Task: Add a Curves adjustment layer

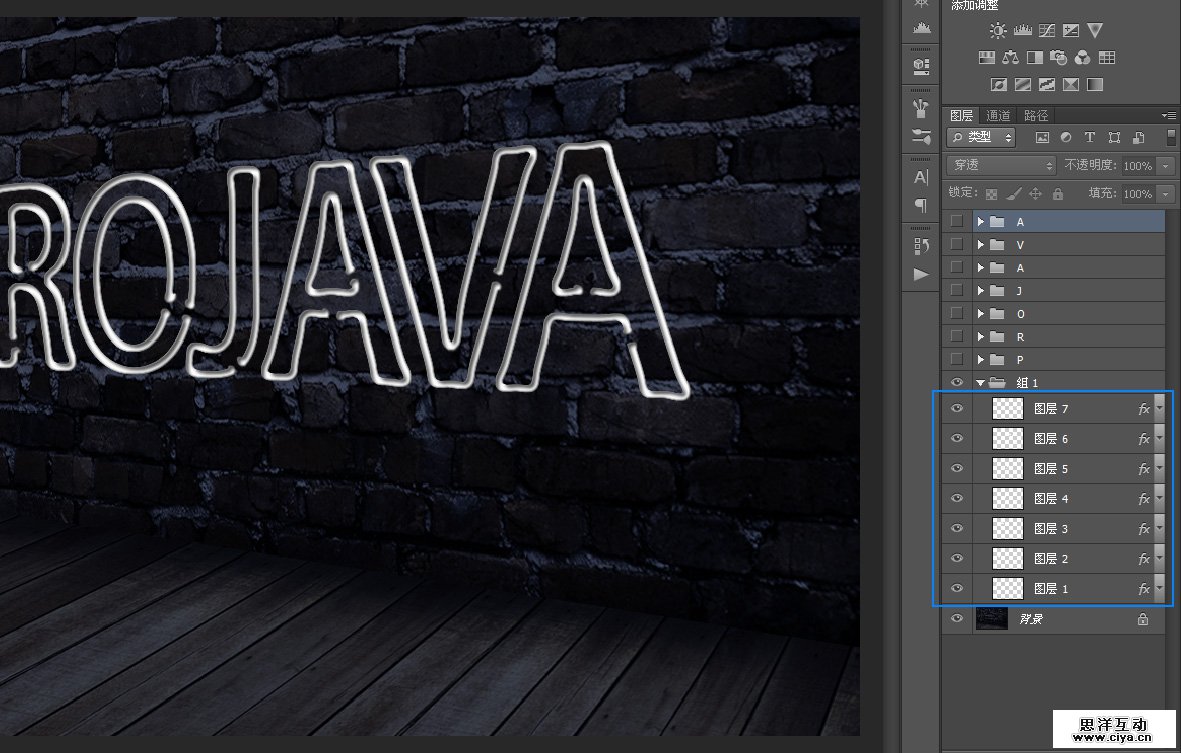Action: point(1047,31)
